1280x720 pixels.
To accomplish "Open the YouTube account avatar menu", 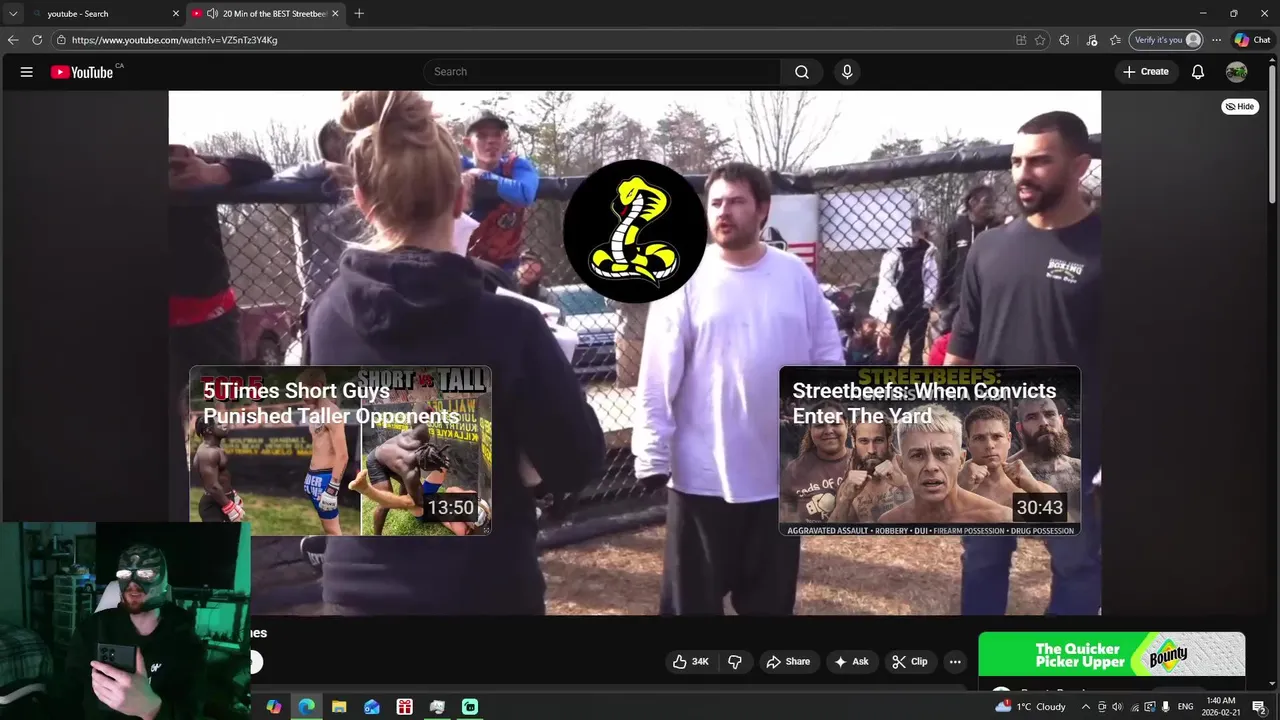I will point(1237,72).
